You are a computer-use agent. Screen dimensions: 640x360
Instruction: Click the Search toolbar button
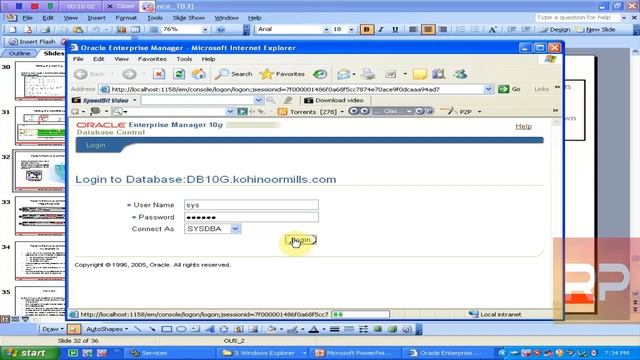tap(234, 74)
